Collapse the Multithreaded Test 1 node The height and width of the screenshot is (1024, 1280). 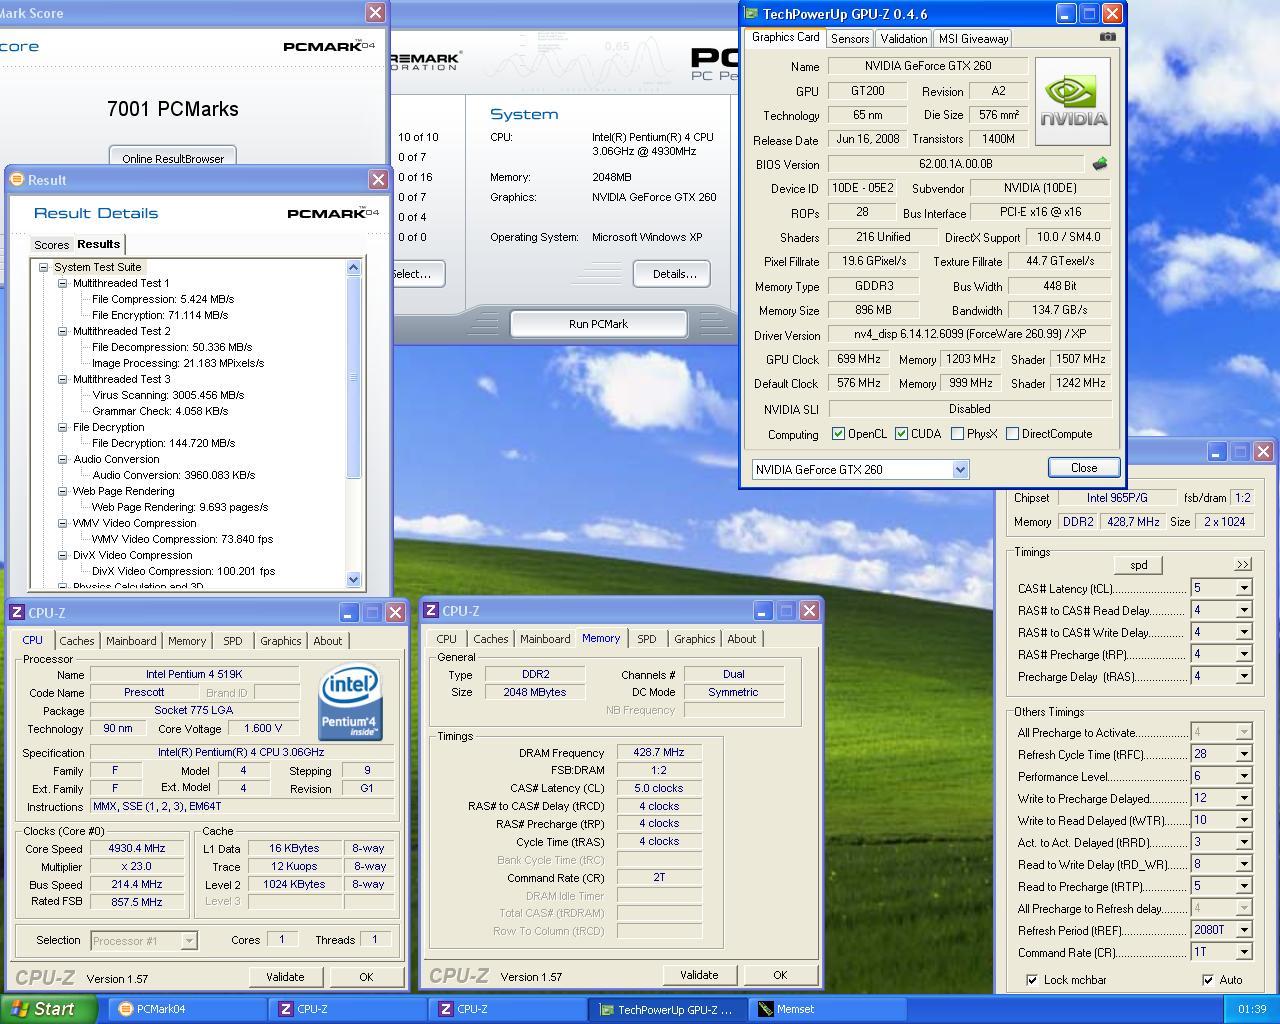coord(62,283)
